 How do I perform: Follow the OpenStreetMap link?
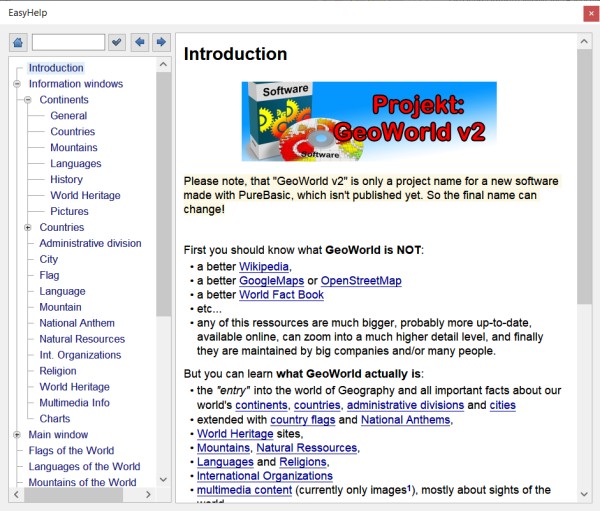tap(361, 281)
